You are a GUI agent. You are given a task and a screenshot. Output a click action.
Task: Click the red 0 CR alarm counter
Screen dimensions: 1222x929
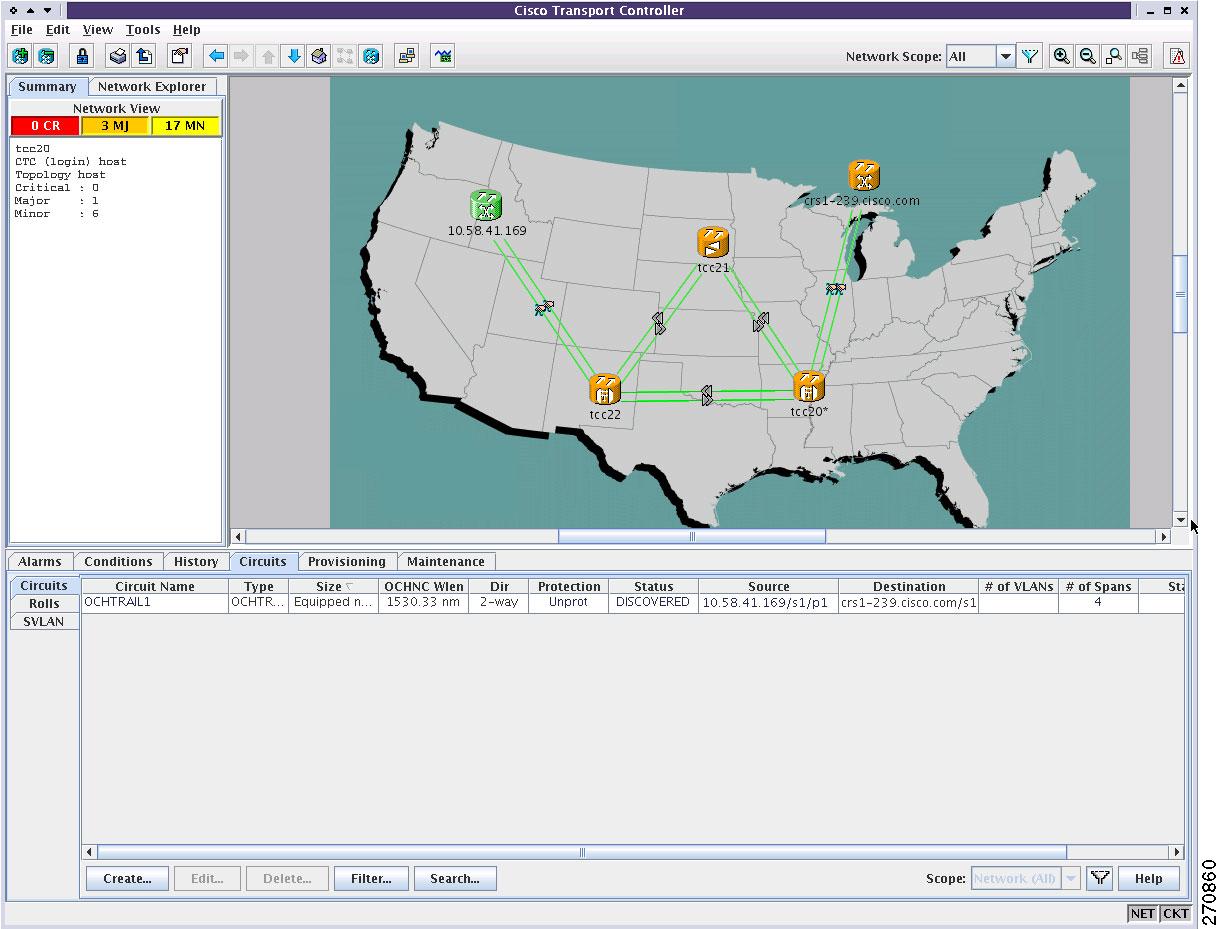point(45,126)
